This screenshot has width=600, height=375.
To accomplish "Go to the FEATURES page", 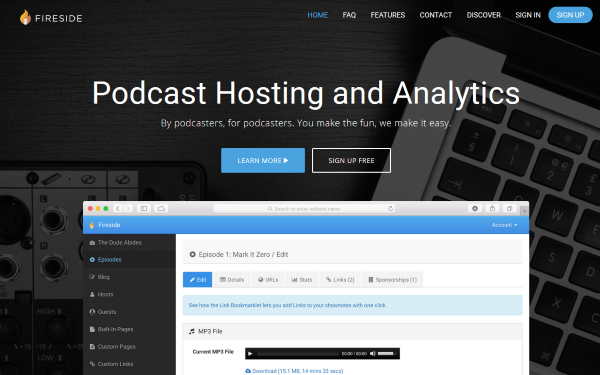I will [x=388, y=15].
